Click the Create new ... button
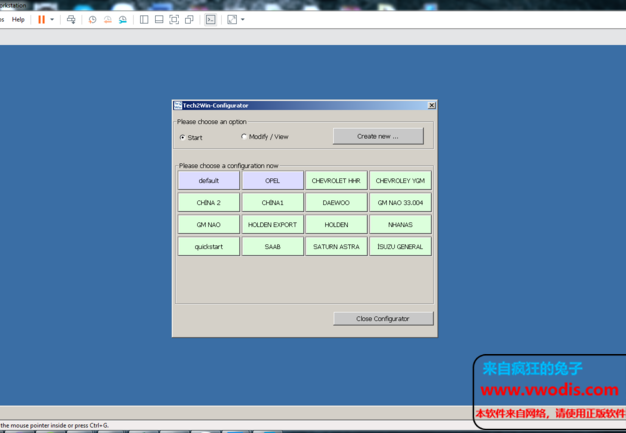The width and height of the screenshot is (626, 433). click(378, 136)
